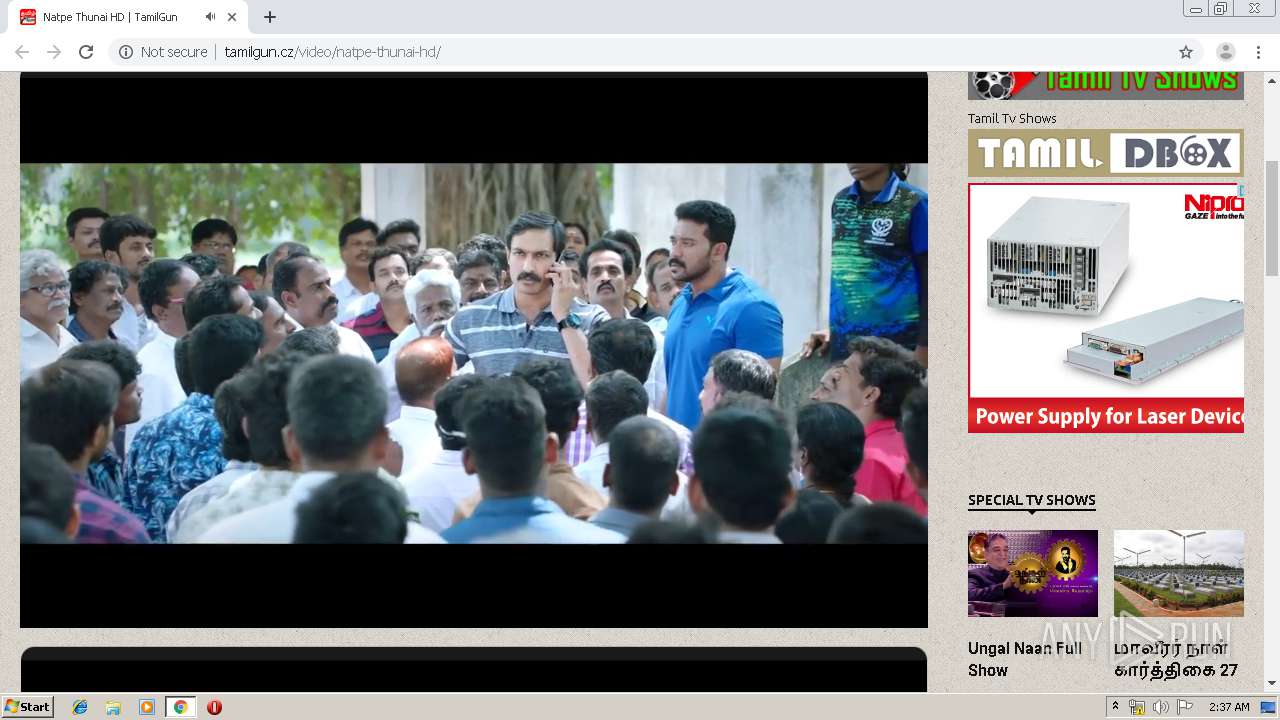Open the Tamil DBOX banner
This screenshot has height=720, width=1280.
click(1106, 153)
